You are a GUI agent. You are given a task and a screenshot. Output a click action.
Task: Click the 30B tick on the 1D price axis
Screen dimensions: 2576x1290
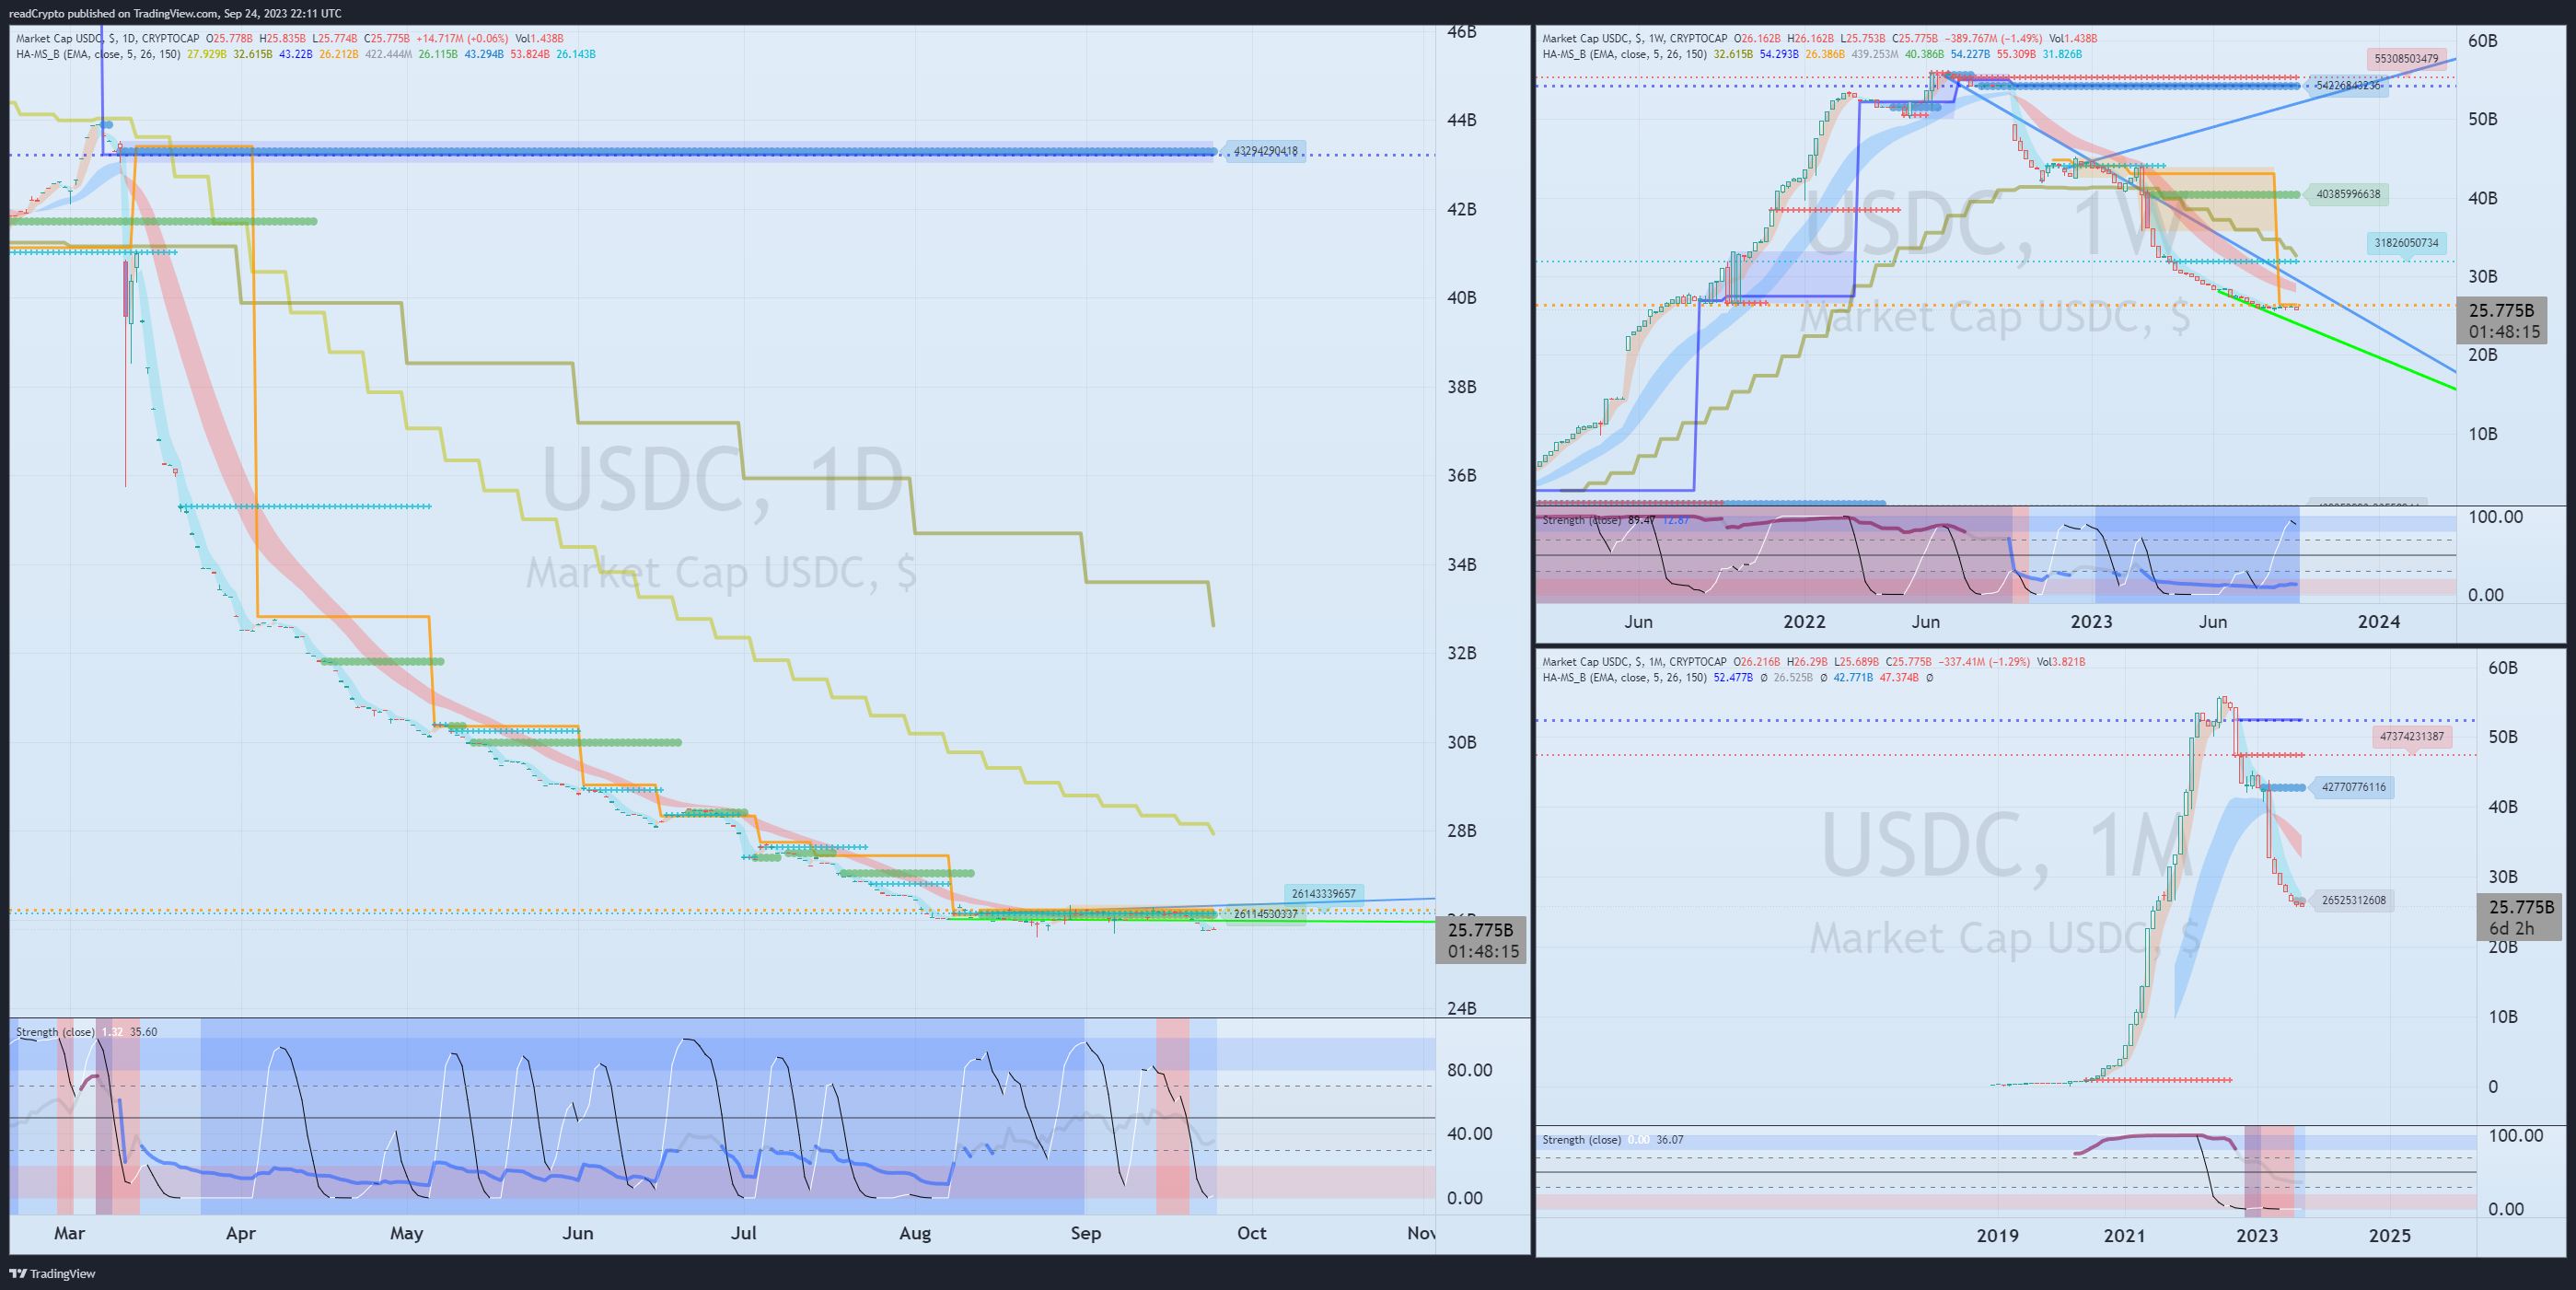pos(1461,742)
